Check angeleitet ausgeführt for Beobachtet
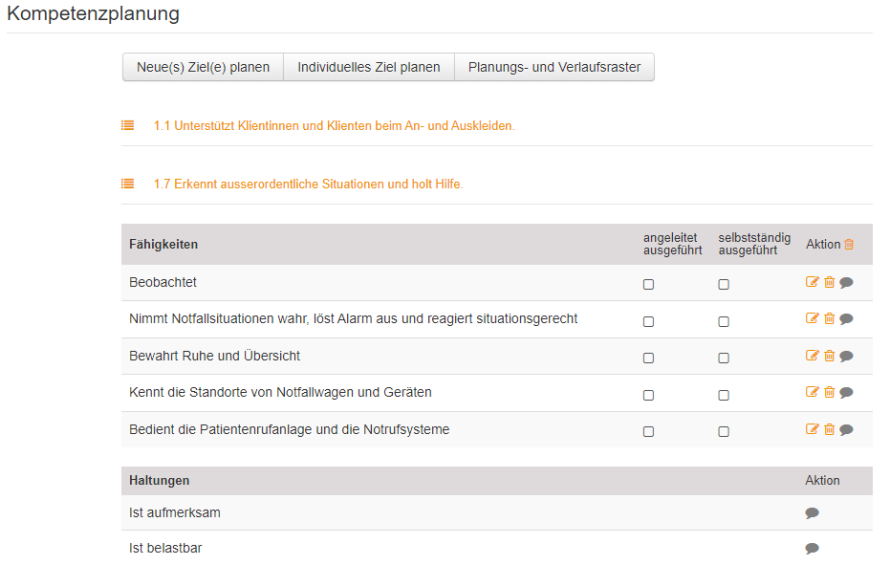890x587 pixels. coord(648,284)
